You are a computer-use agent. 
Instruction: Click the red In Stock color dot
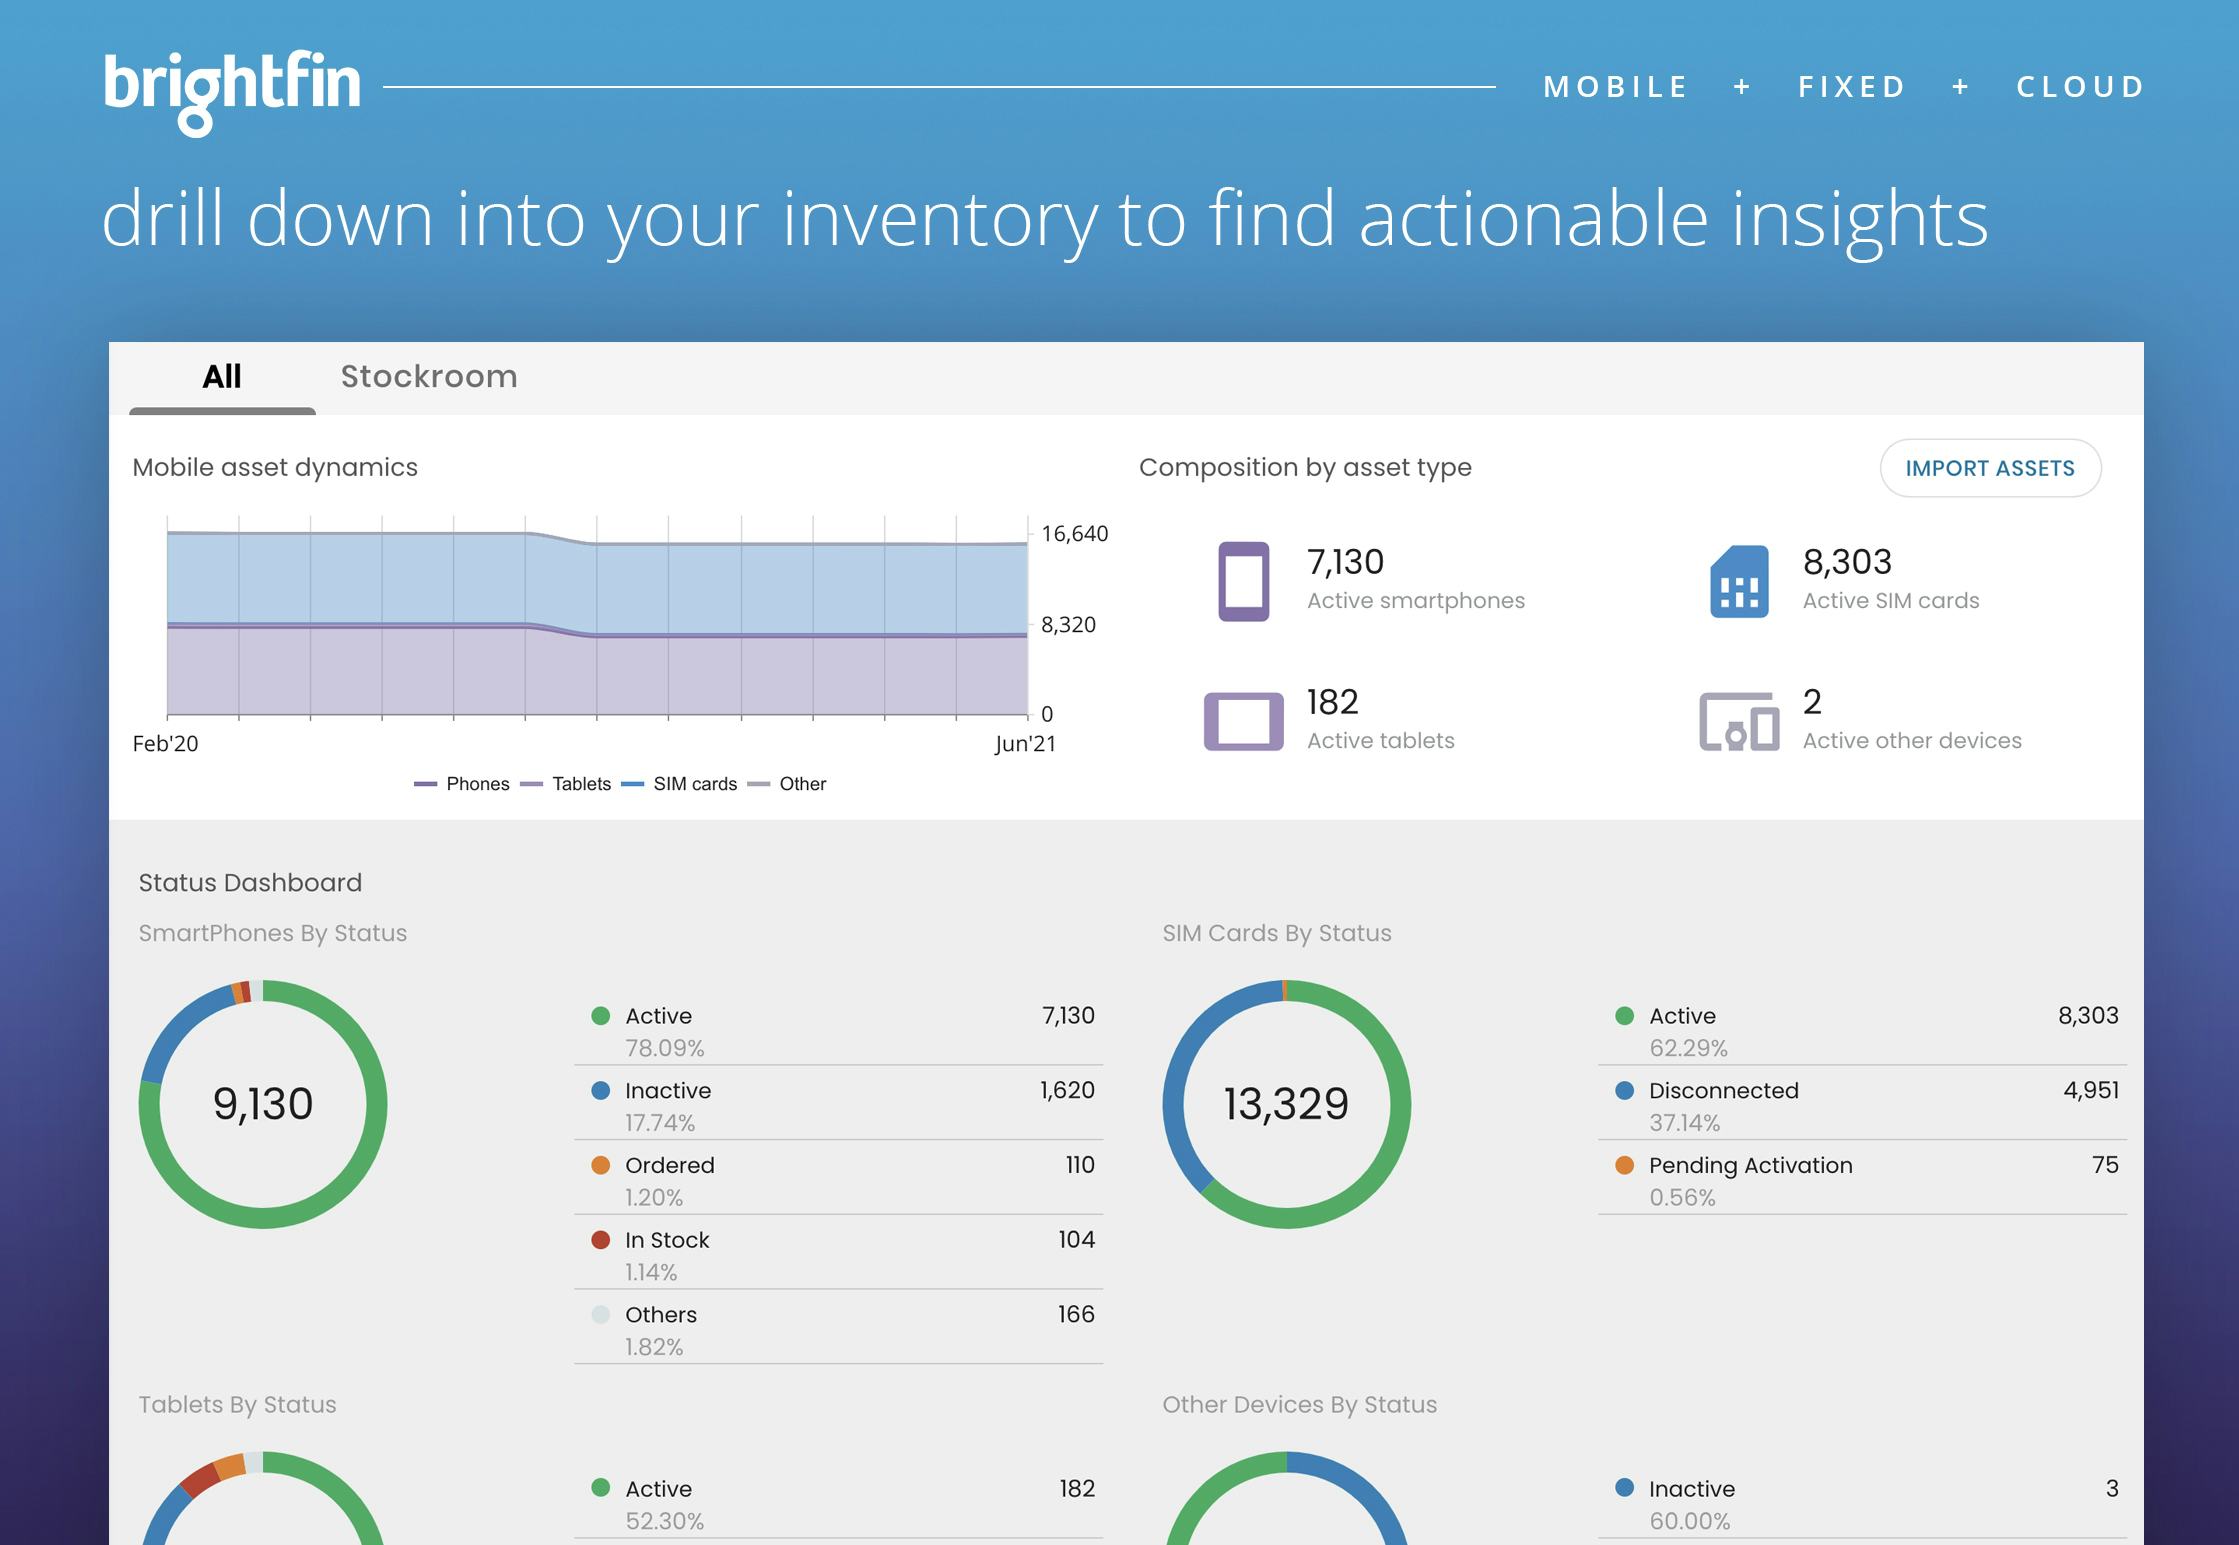[x=601, y=1240]
